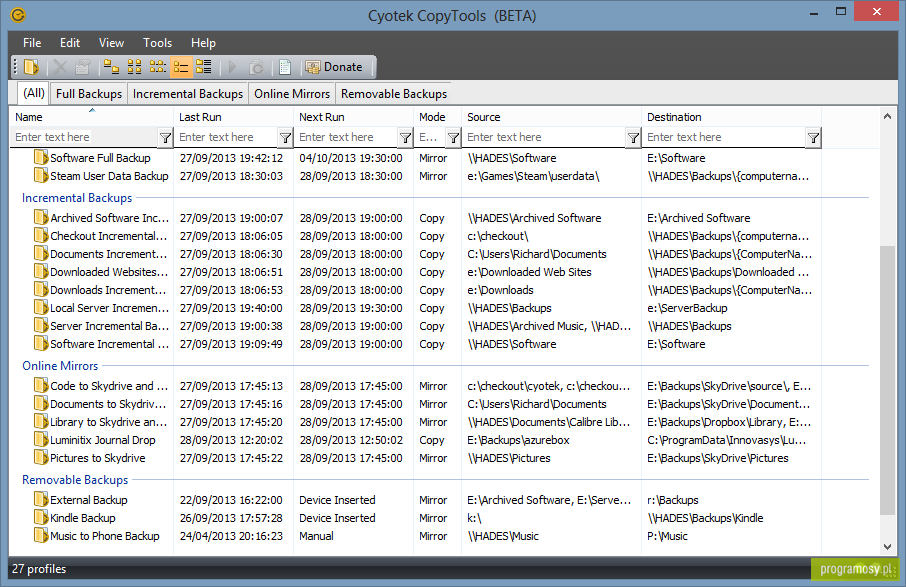Click the vertical scrollbar thumb
The image size is (906, 587).
pyautogui.click(x=887, y=380)
